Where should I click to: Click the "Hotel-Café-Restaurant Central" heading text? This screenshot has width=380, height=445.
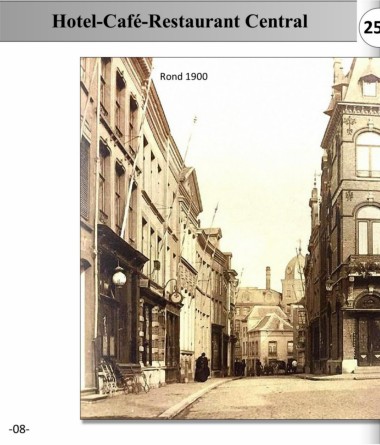coord(180,21)
